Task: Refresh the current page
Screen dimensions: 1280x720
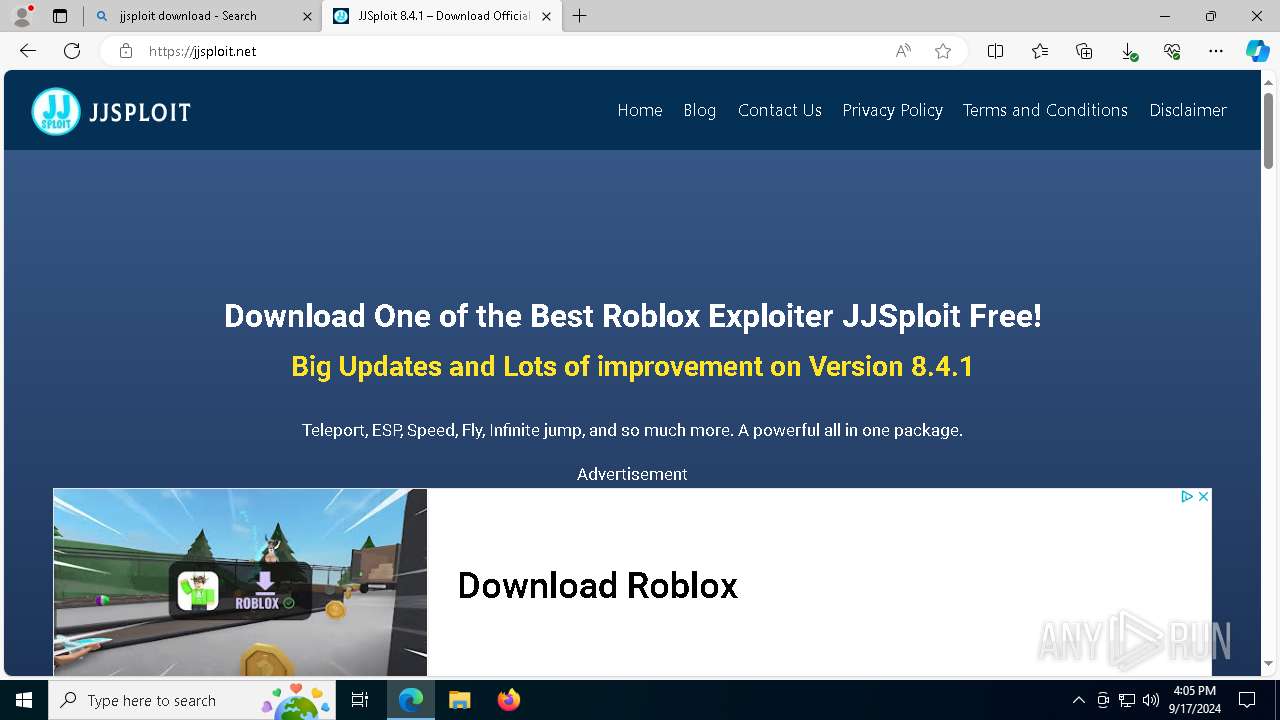Action: pos(72,51)
